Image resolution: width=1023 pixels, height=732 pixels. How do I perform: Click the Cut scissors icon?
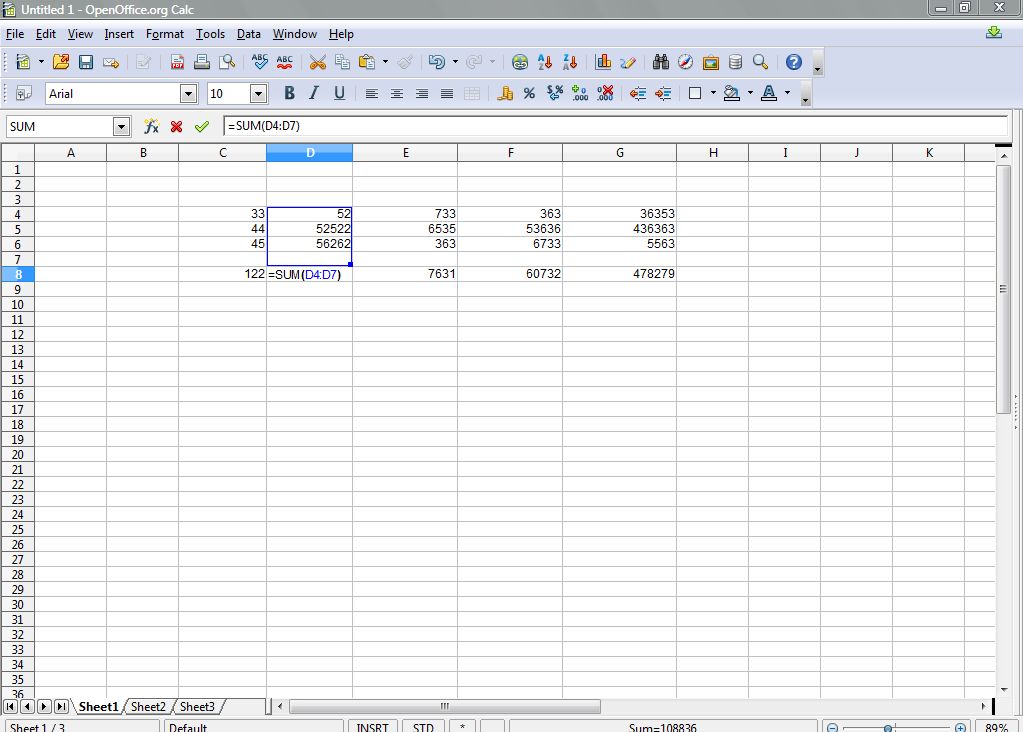tap(318, 62)
